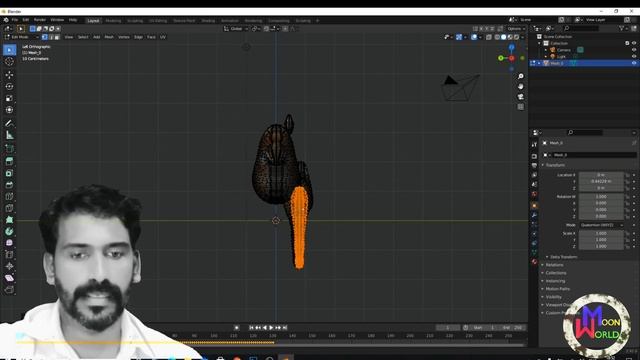Expand the Camera tree item

(546, 50)
